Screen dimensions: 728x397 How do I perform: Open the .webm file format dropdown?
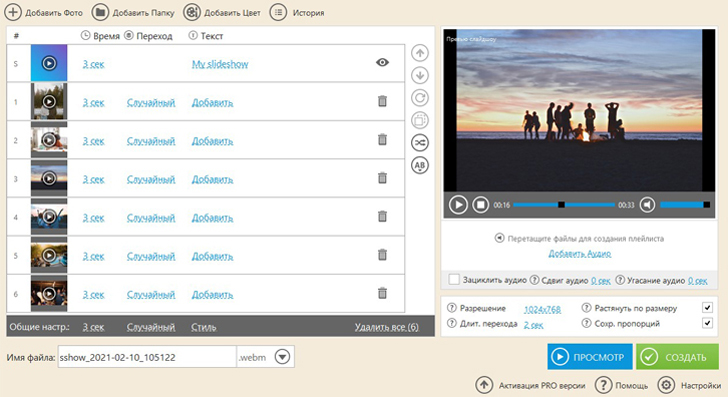click(282, 357)
